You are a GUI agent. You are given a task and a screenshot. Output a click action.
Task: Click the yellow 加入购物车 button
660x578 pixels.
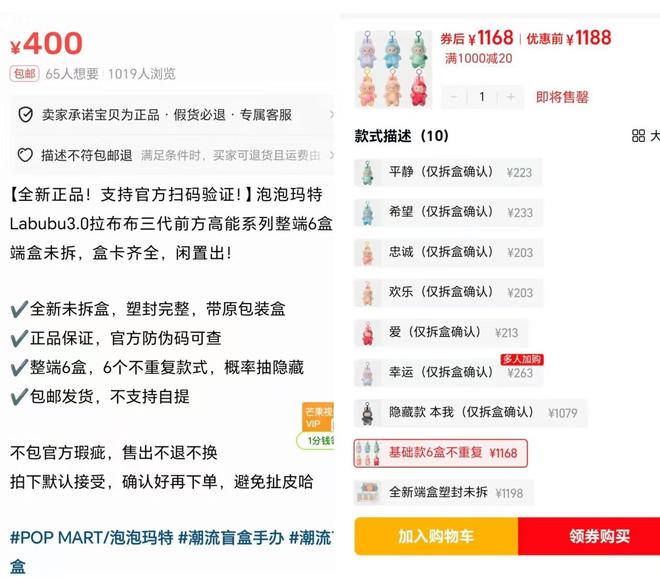436,536
